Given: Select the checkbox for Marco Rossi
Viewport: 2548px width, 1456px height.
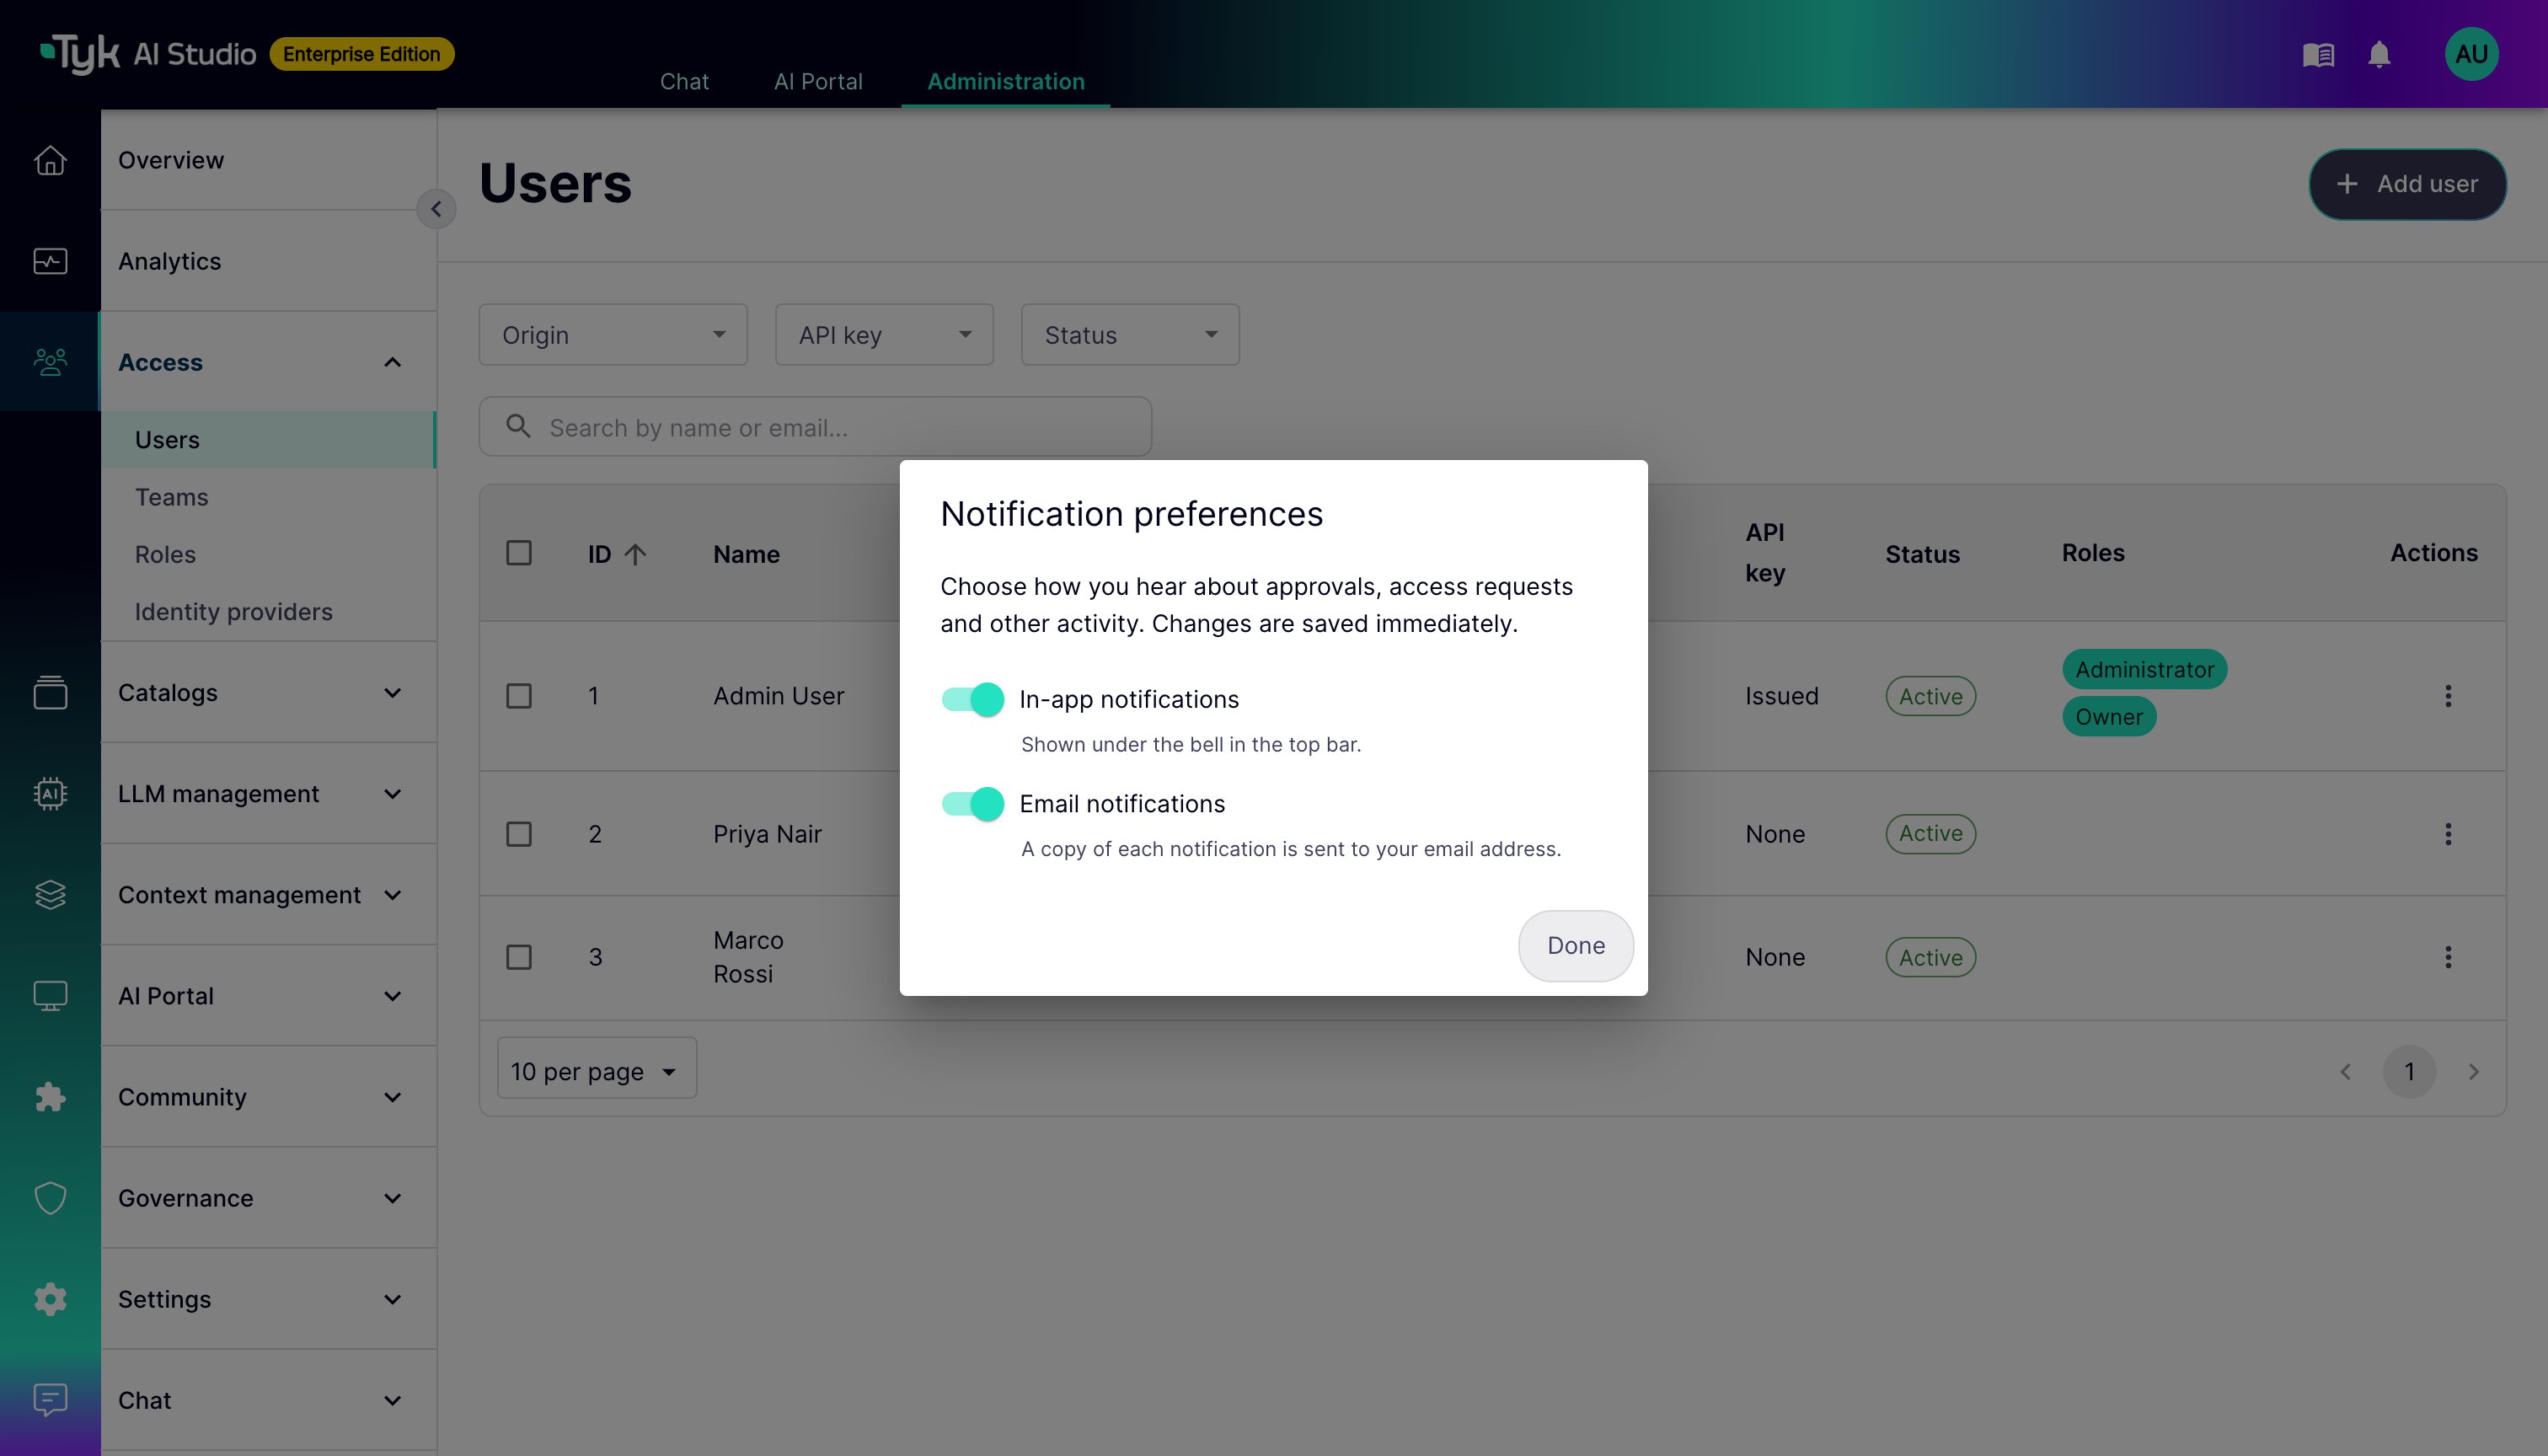Looking at the screenshot, I should click(x=519, y=957).
